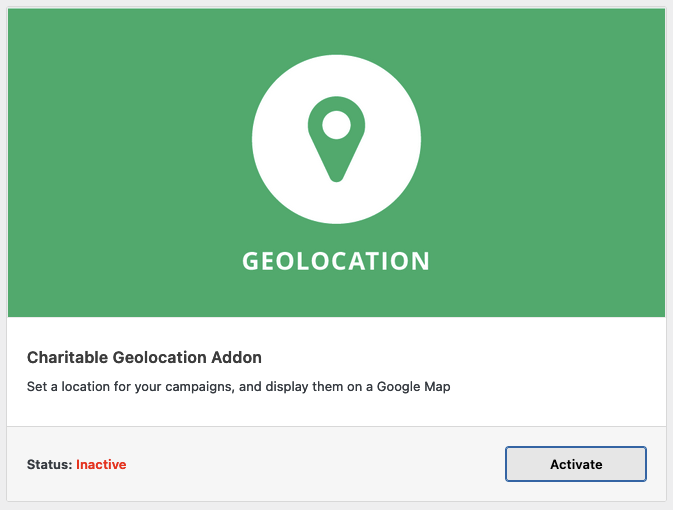Click the addon description text

[x=239, y=387]
